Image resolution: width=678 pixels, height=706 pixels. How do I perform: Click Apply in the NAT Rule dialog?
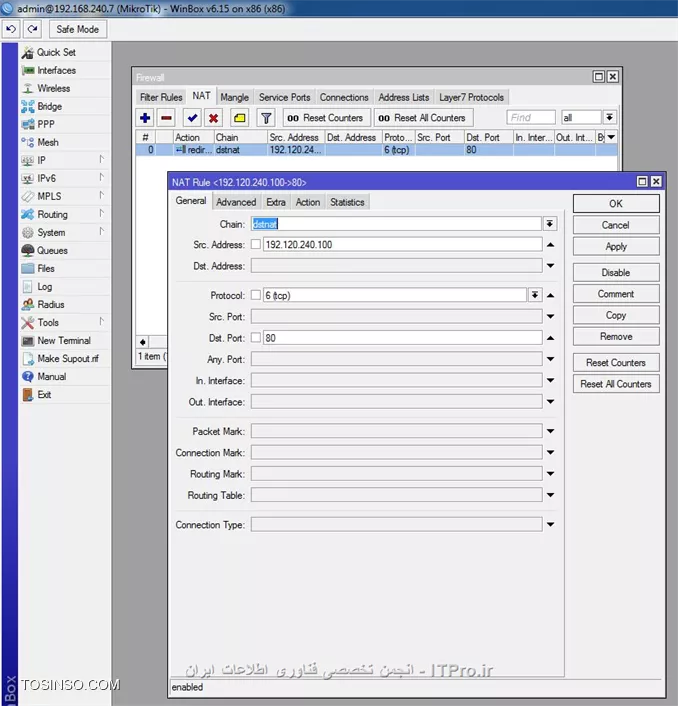[x=616, y=247]
